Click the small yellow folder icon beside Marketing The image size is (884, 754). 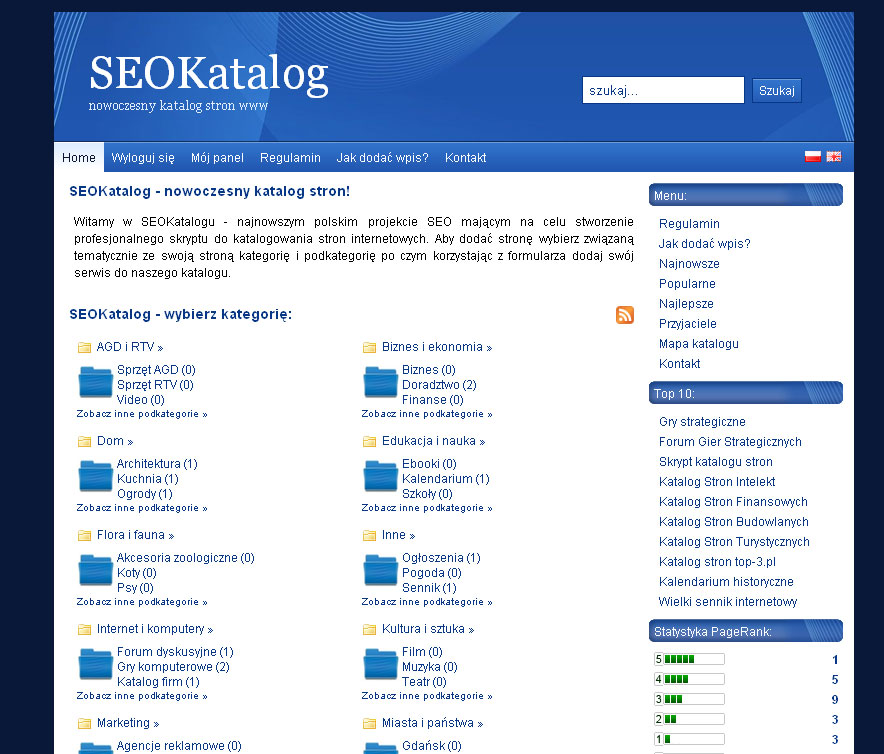click(x=84, y=723)
